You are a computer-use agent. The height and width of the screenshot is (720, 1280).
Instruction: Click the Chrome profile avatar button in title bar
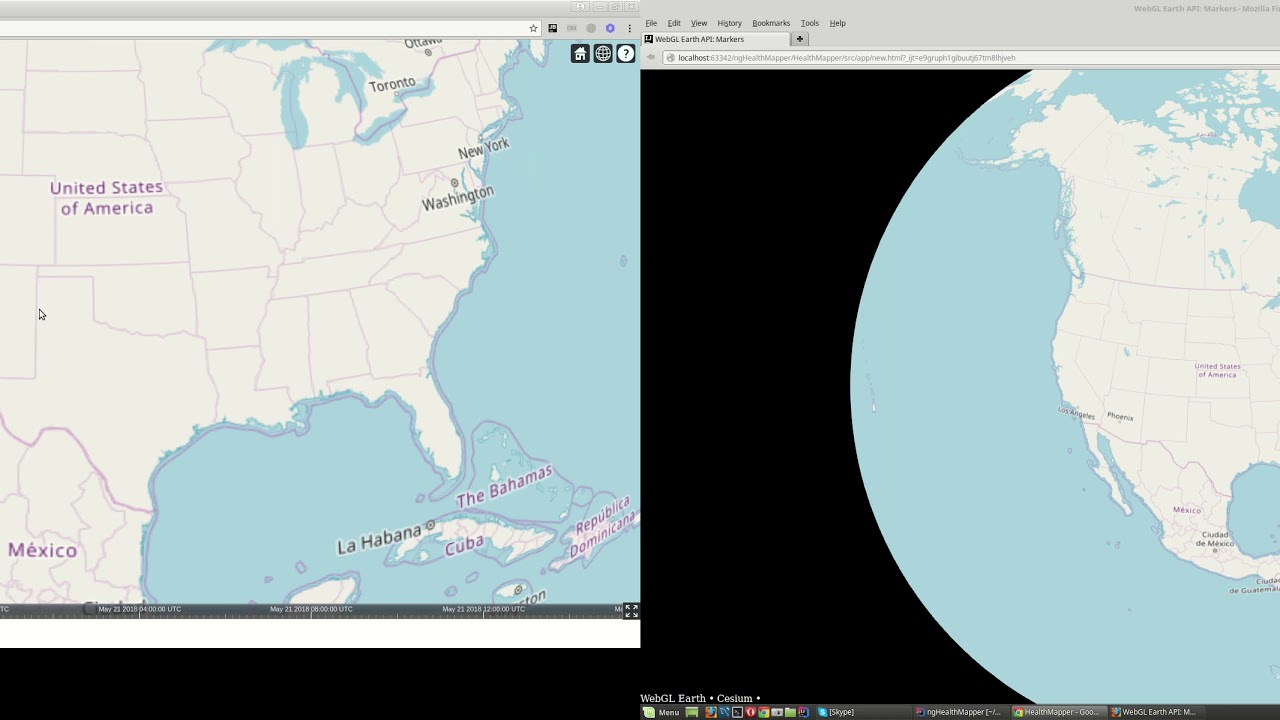pyautogui.click(x=580, y=7)
